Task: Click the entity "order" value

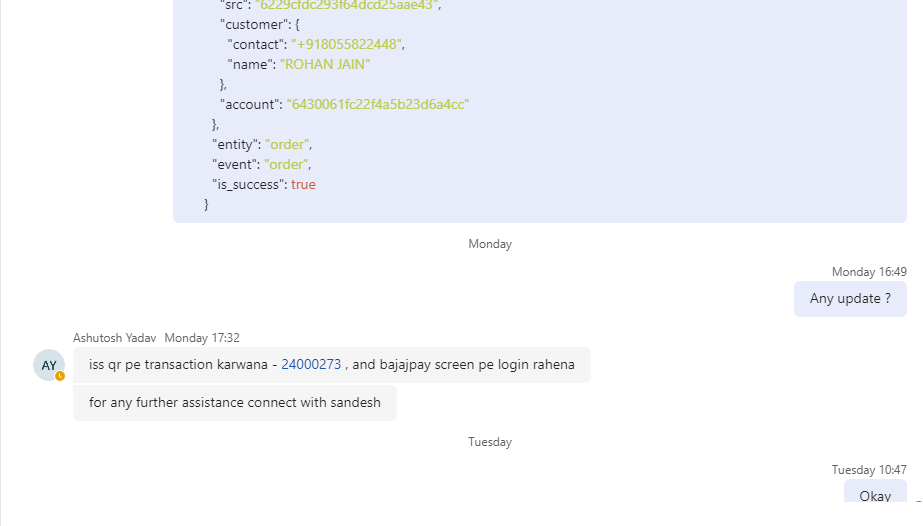Action: (288, 144)
